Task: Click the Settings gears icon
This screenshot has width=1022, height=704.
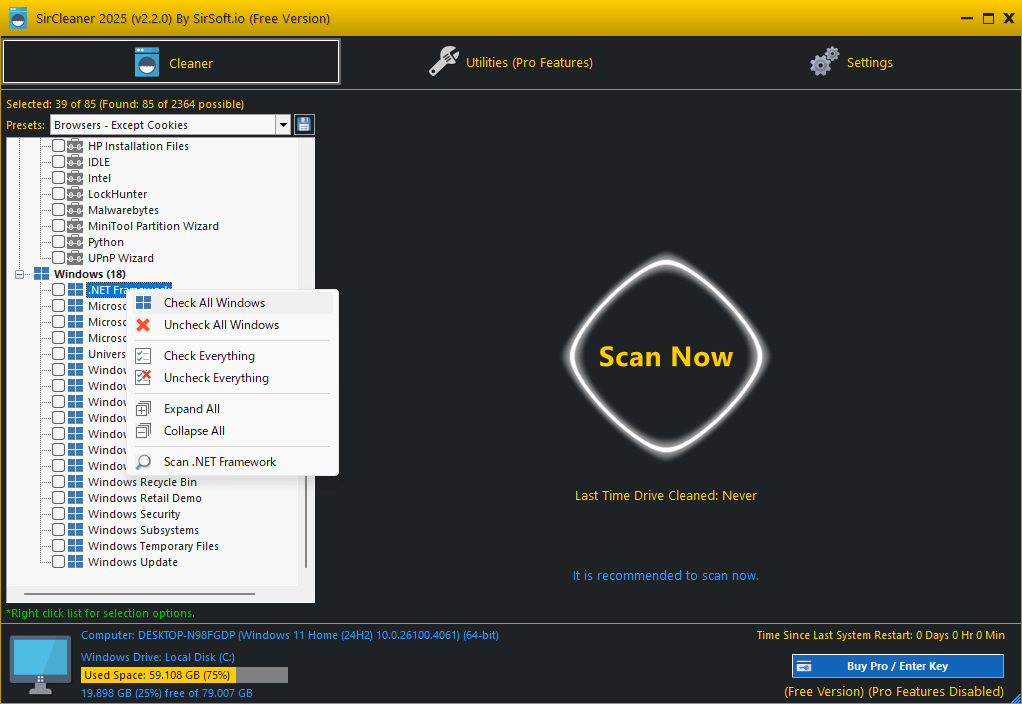Action: tap(825, 62)
